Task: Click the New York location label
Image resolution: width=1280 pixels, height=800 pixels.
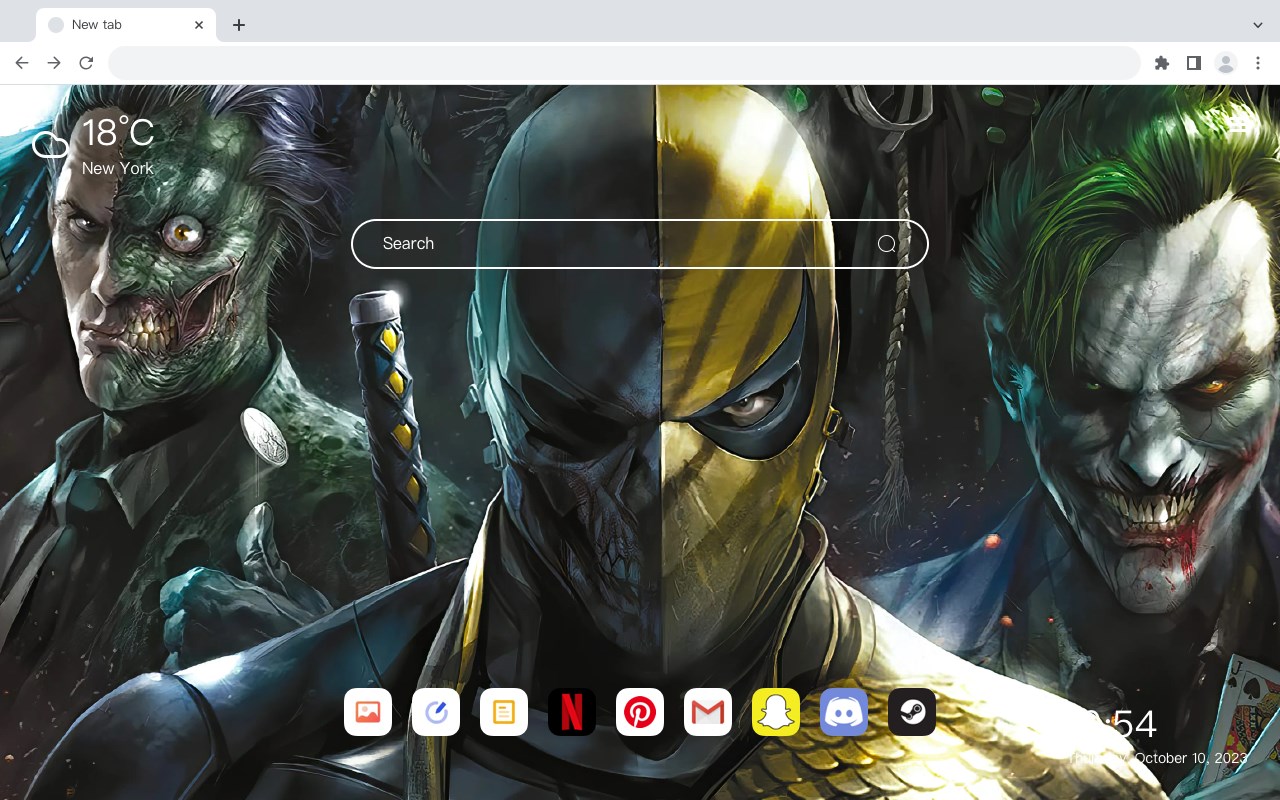Action: [x=118, y=168]
